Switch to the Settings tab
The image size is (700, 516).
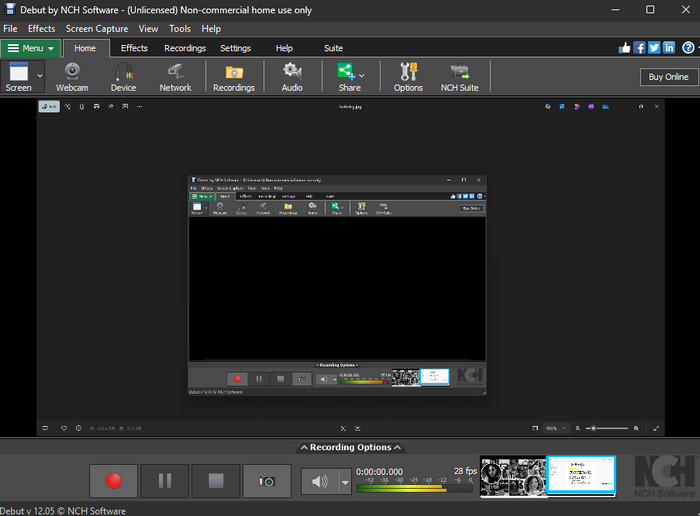click(235, 48)
